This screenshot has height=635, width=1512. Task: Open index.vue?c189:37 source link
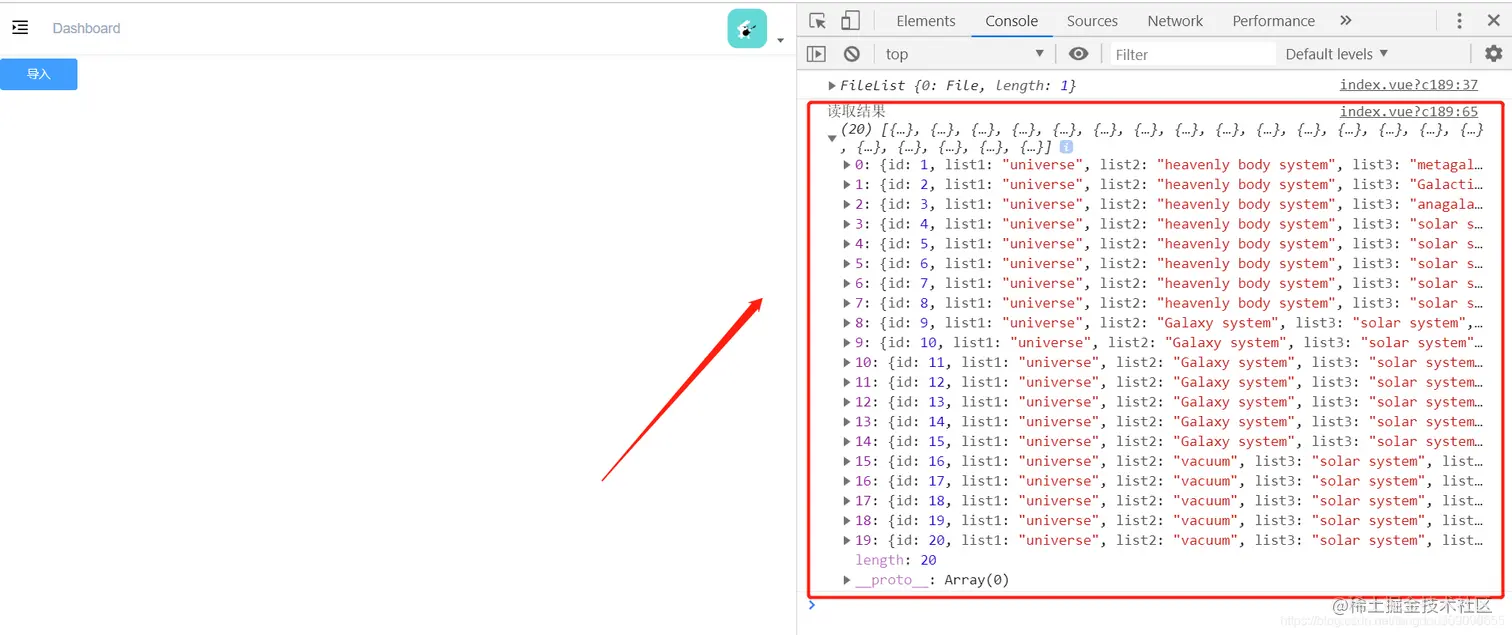click(x=1408, y=85)
